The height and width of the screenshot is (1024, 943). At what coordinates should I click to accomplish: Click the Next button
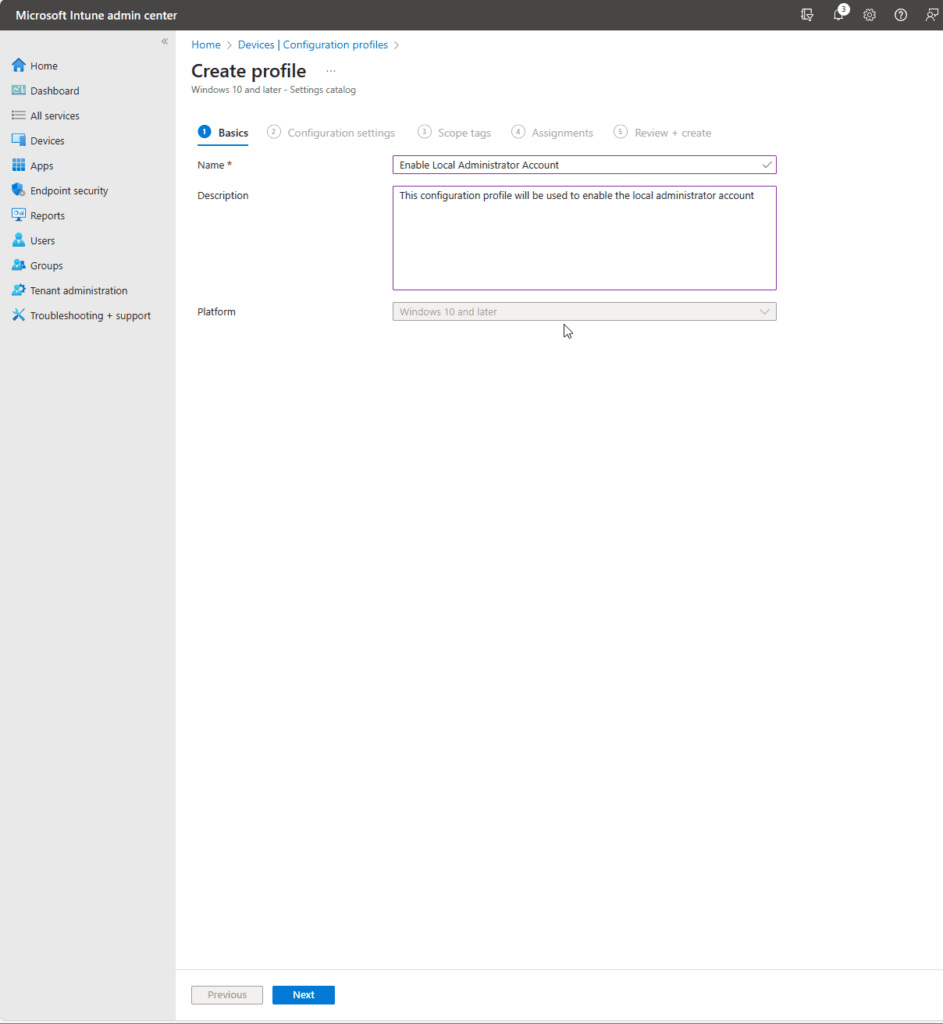coord(303,994)
